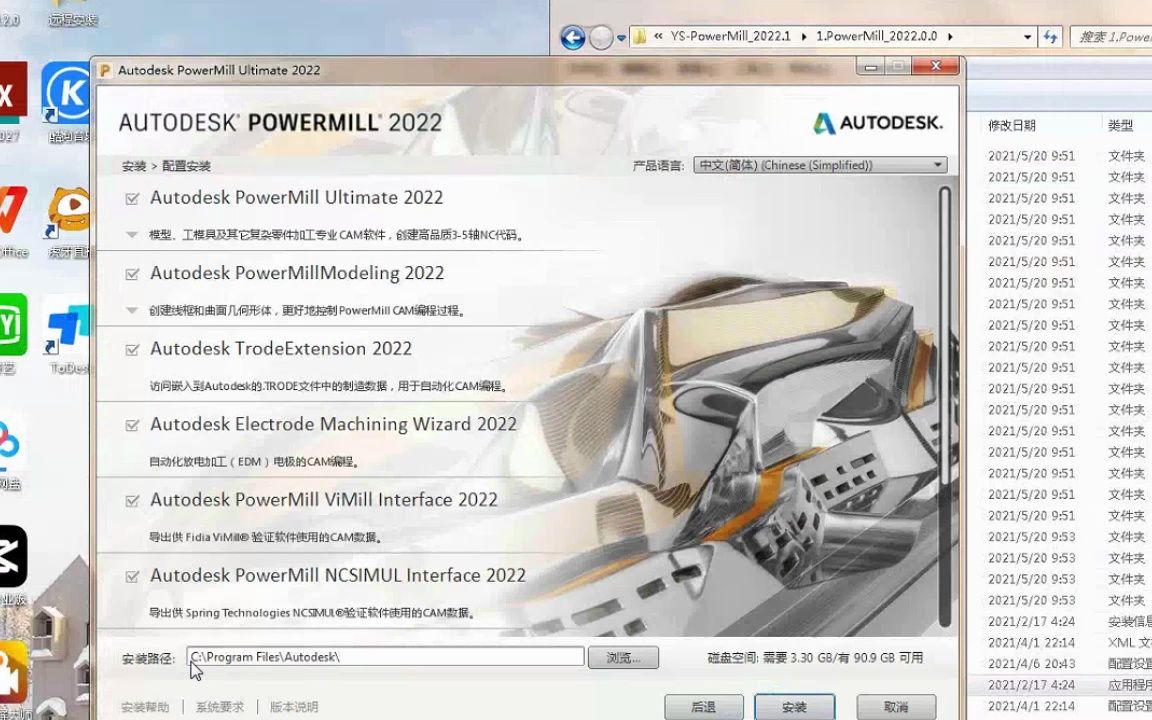Viewport: 1152px width, 720px height.
Task: Toggle Autodesk TrodeExtension 2022 checkbox
Action: tap(132, 350)
